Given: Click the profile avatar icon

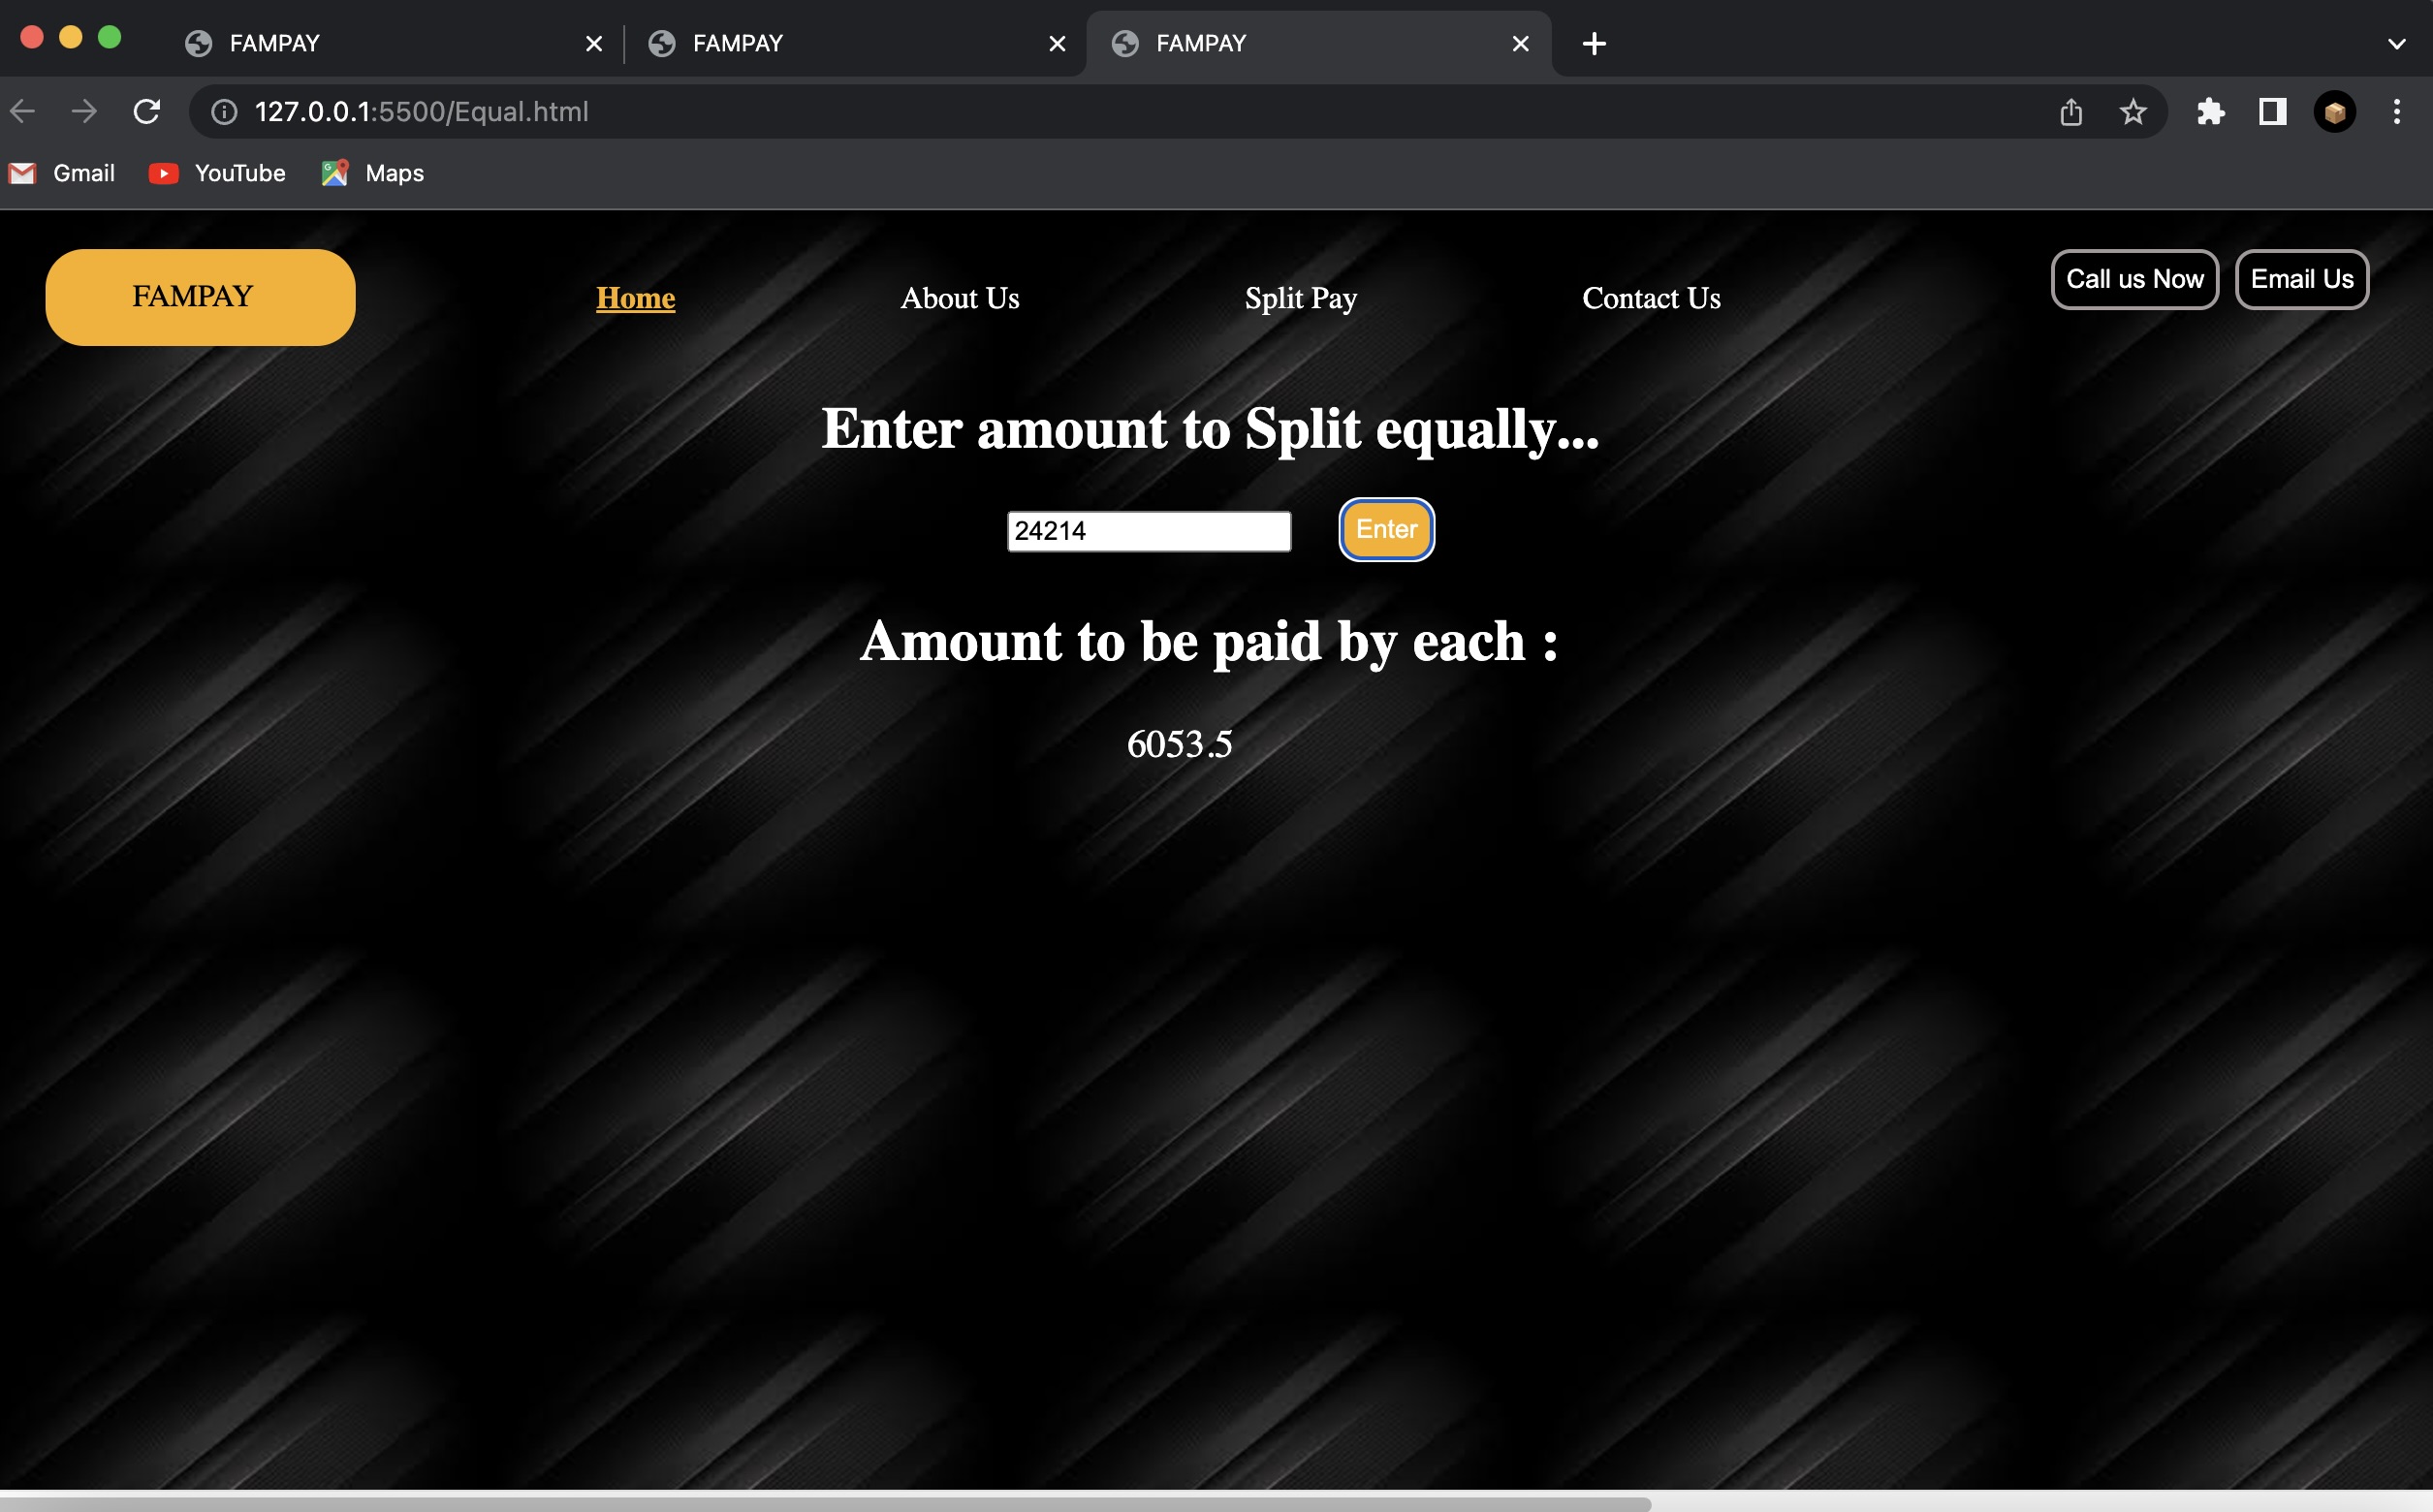Looking at the screenshot, I should 2334,112.
